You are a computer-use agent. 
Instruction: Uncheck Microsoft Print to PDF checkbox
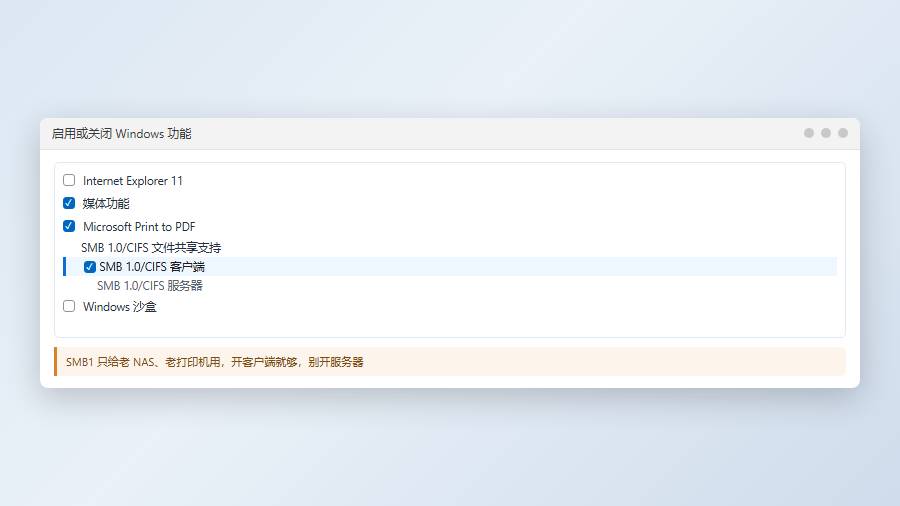(69, 226)
